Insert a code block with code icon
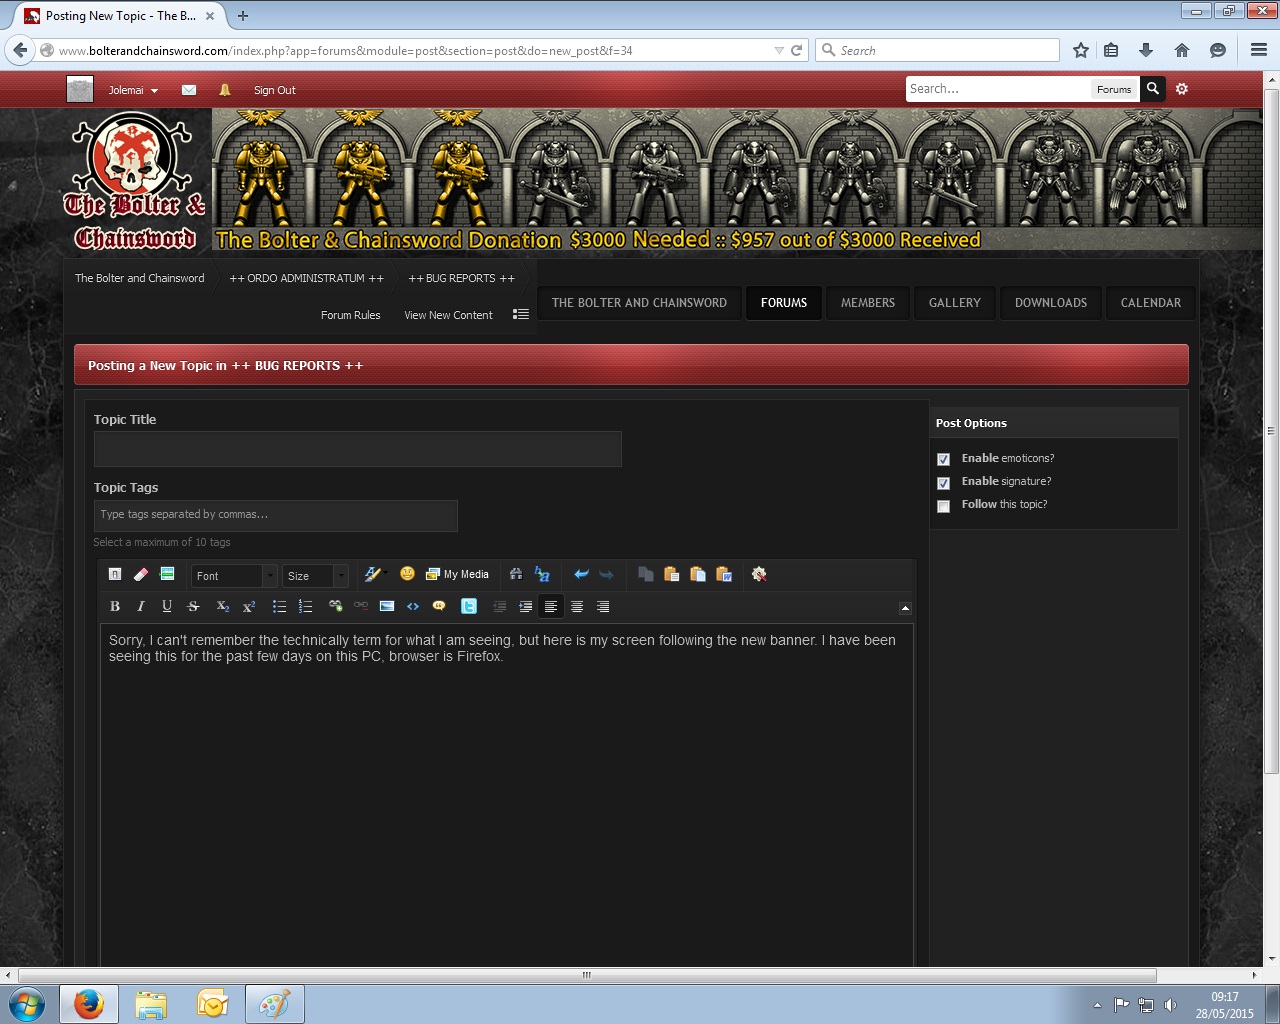 pos(413,606)
